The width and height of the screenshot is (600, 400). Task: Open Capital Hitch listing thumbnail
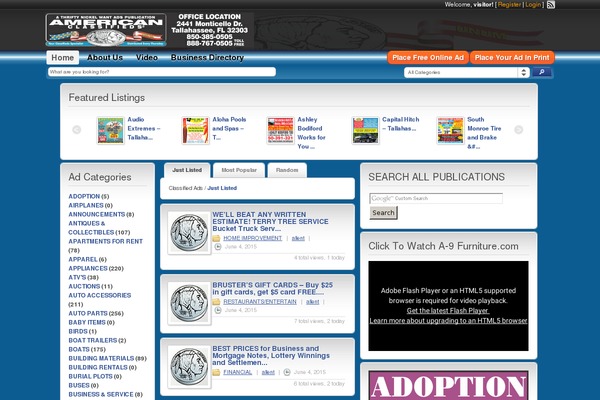coord(365,131)
